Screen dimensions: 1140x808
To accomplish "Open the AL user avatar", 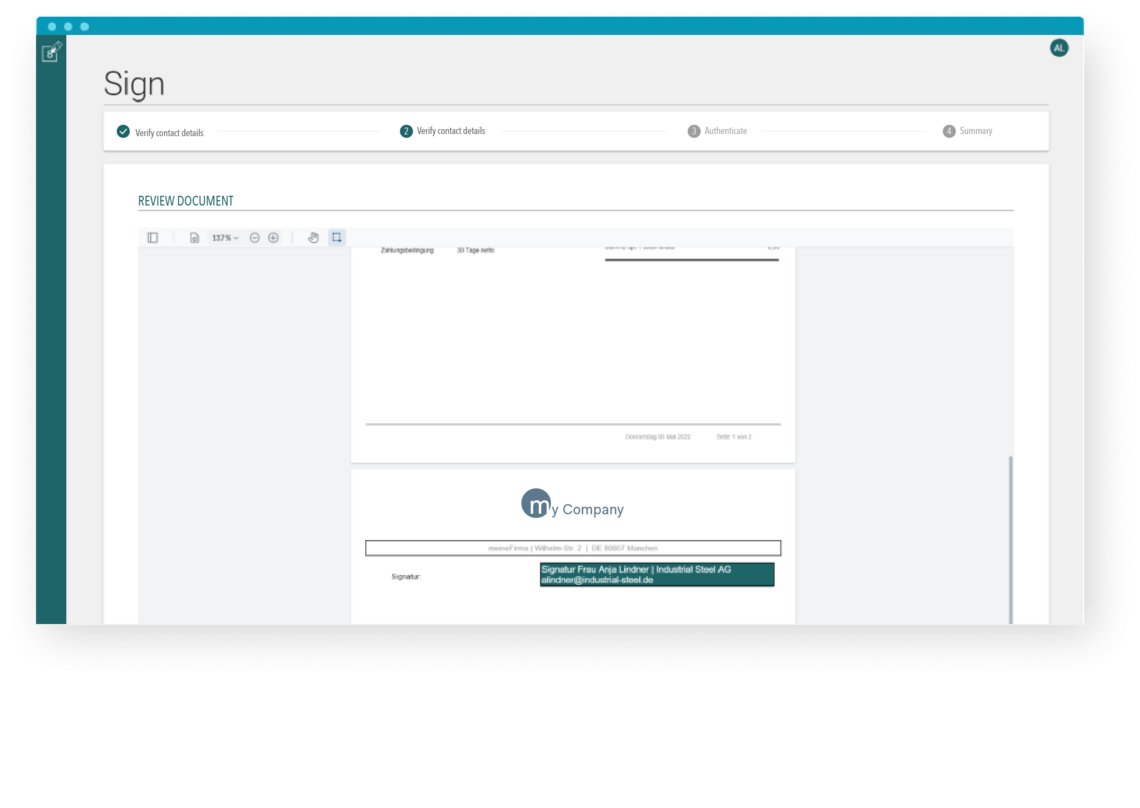I will point(1059,47).
